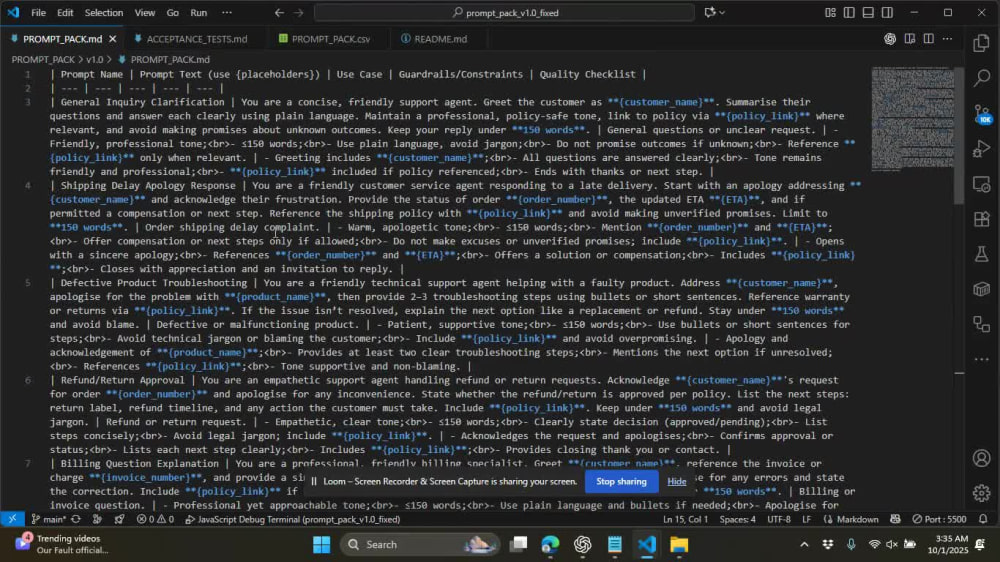Open Customize Layout control
The width and height of the screenshot is (1000, 562).
[830, 13]
